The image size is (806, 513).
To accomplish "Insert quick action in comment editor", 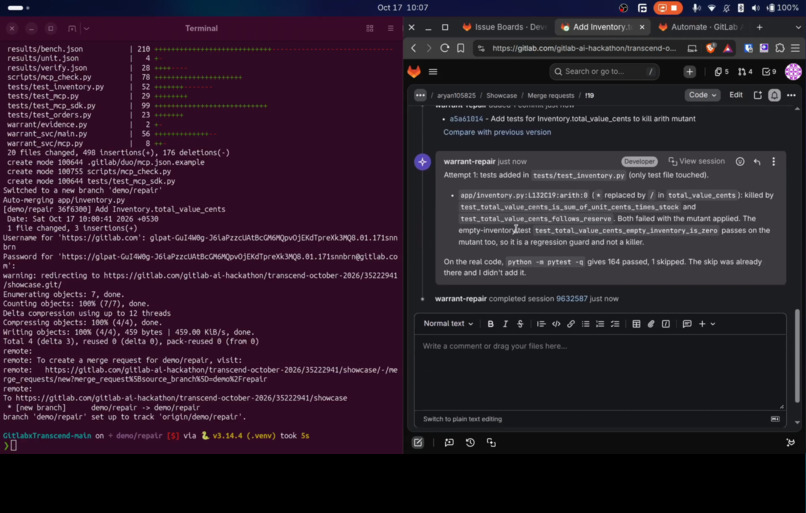I will click(666, 324).
